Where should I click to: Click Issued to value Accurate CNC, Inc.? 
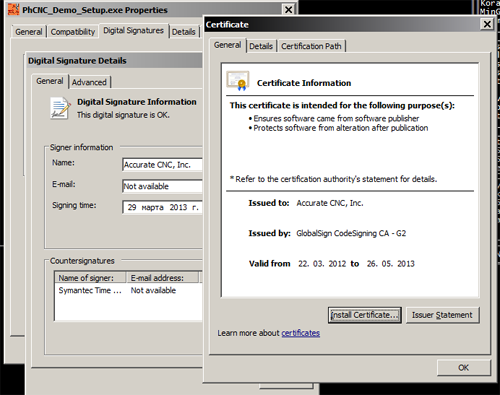coord(330,203)
